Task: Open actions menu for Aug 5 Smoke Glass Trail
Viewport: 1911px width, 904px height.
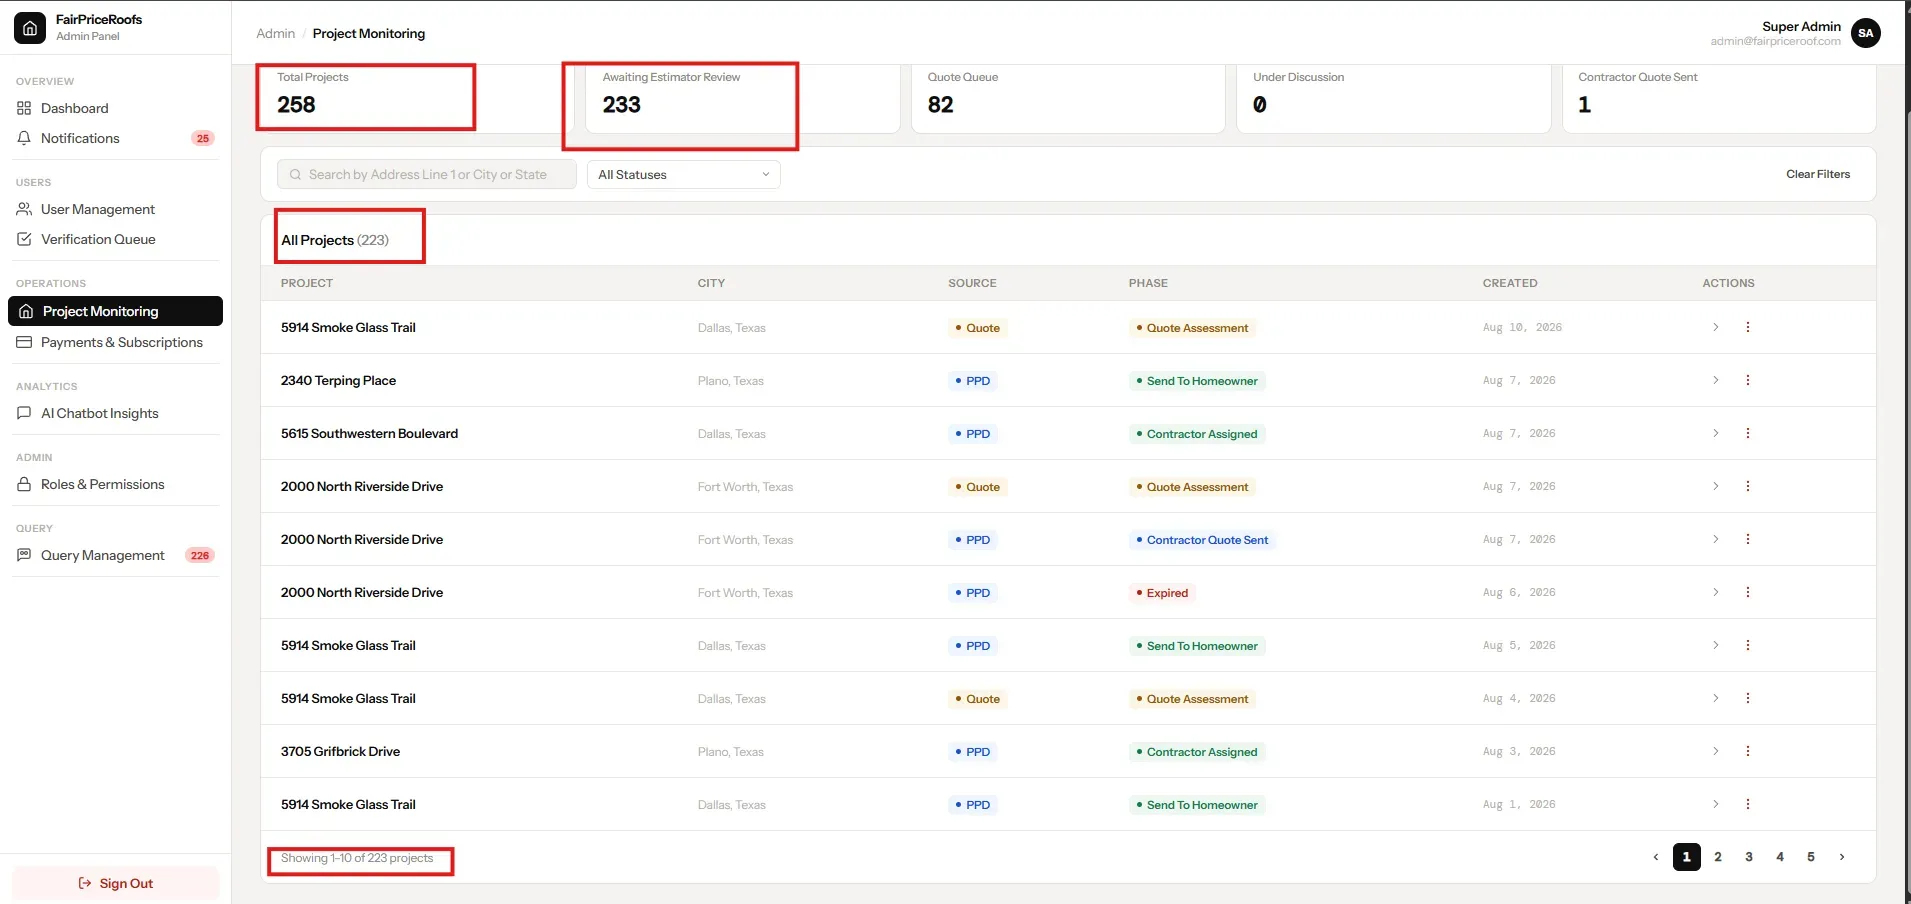Action: coord(1748,645)
